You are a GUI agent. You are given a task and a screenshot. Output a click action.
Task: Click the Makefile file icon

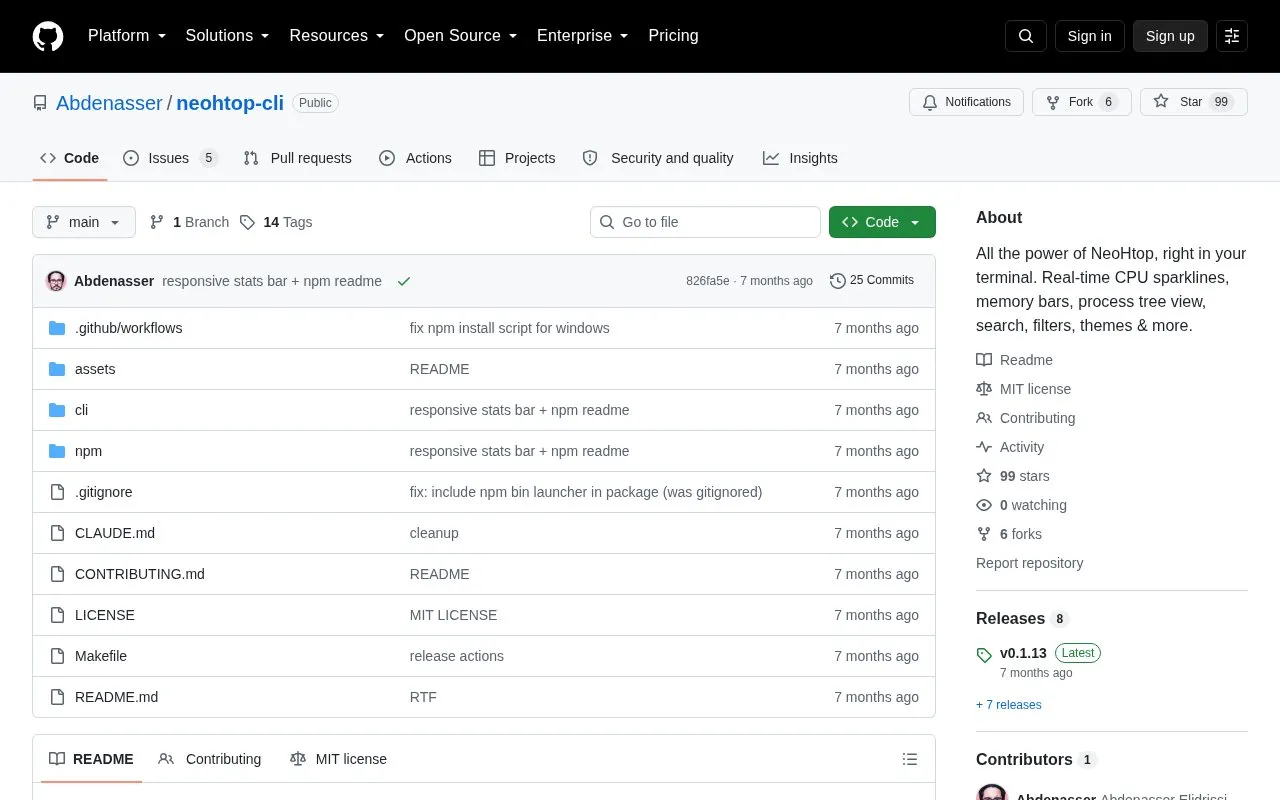[x=57, y=656]
